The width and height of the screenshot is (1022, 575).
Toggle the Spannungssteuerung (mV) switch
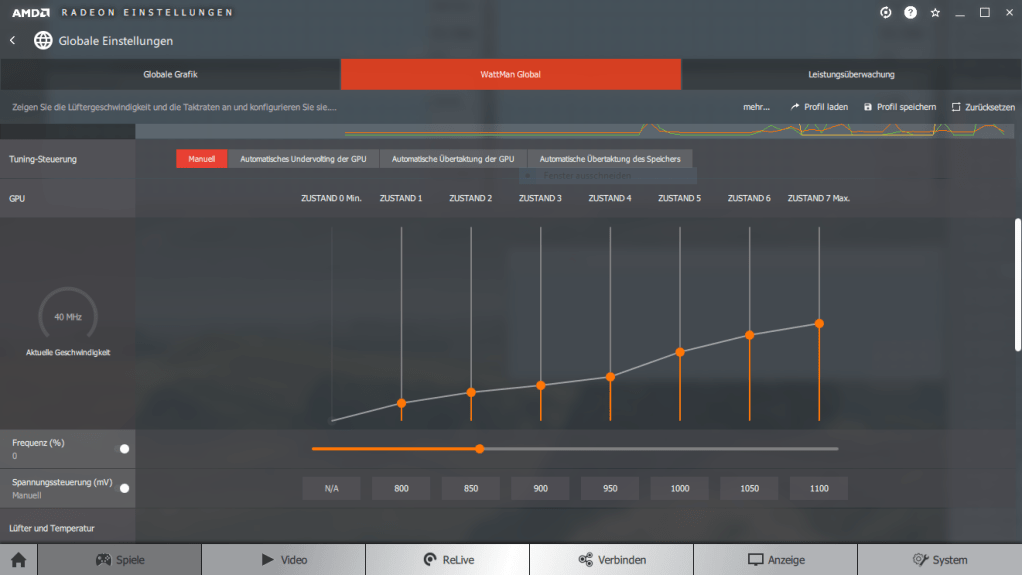pos(125,488)
